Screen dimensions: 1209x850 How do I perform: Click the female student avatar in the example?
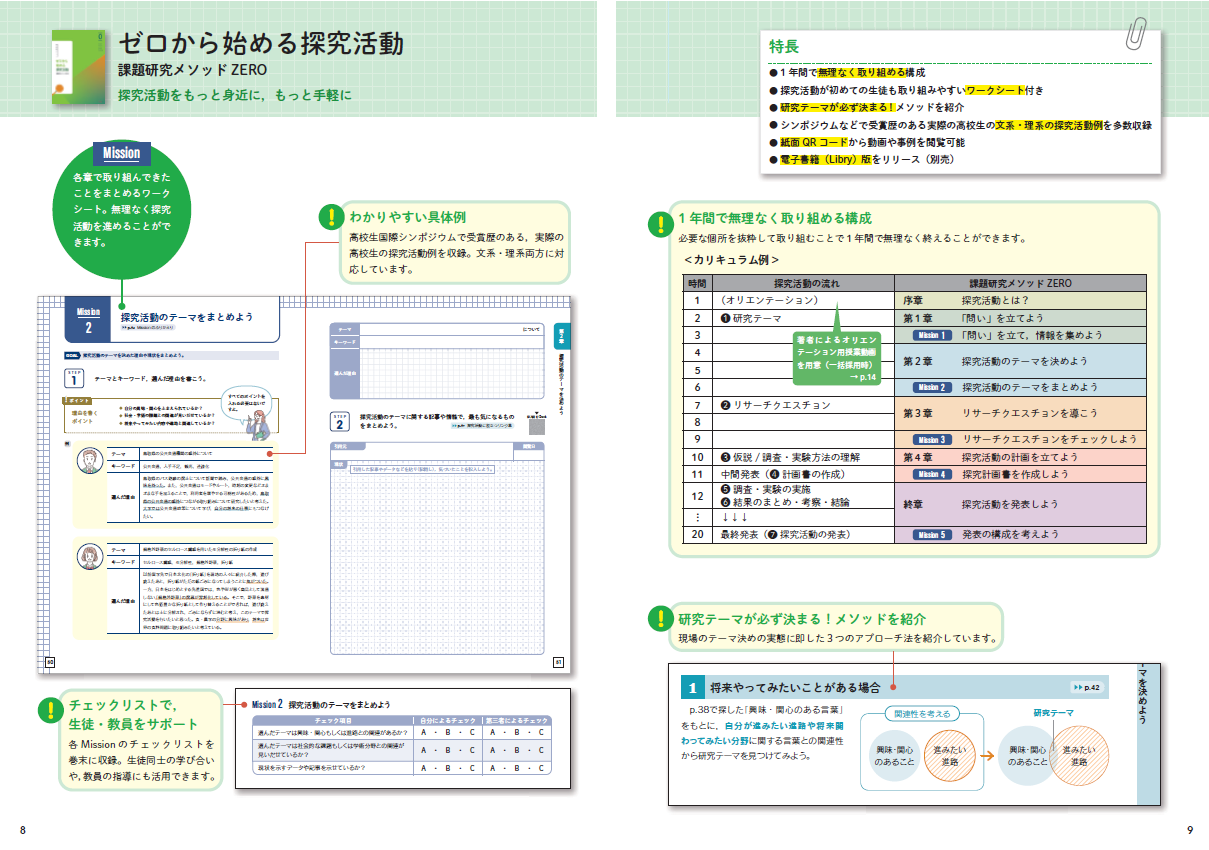point(92,557)
